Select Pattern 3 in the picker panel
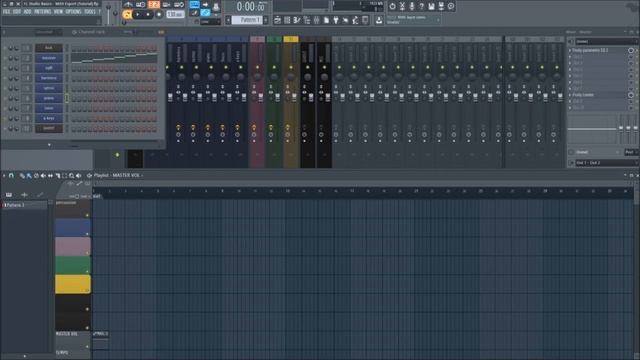640x360 pixels. tap(24, 205)
